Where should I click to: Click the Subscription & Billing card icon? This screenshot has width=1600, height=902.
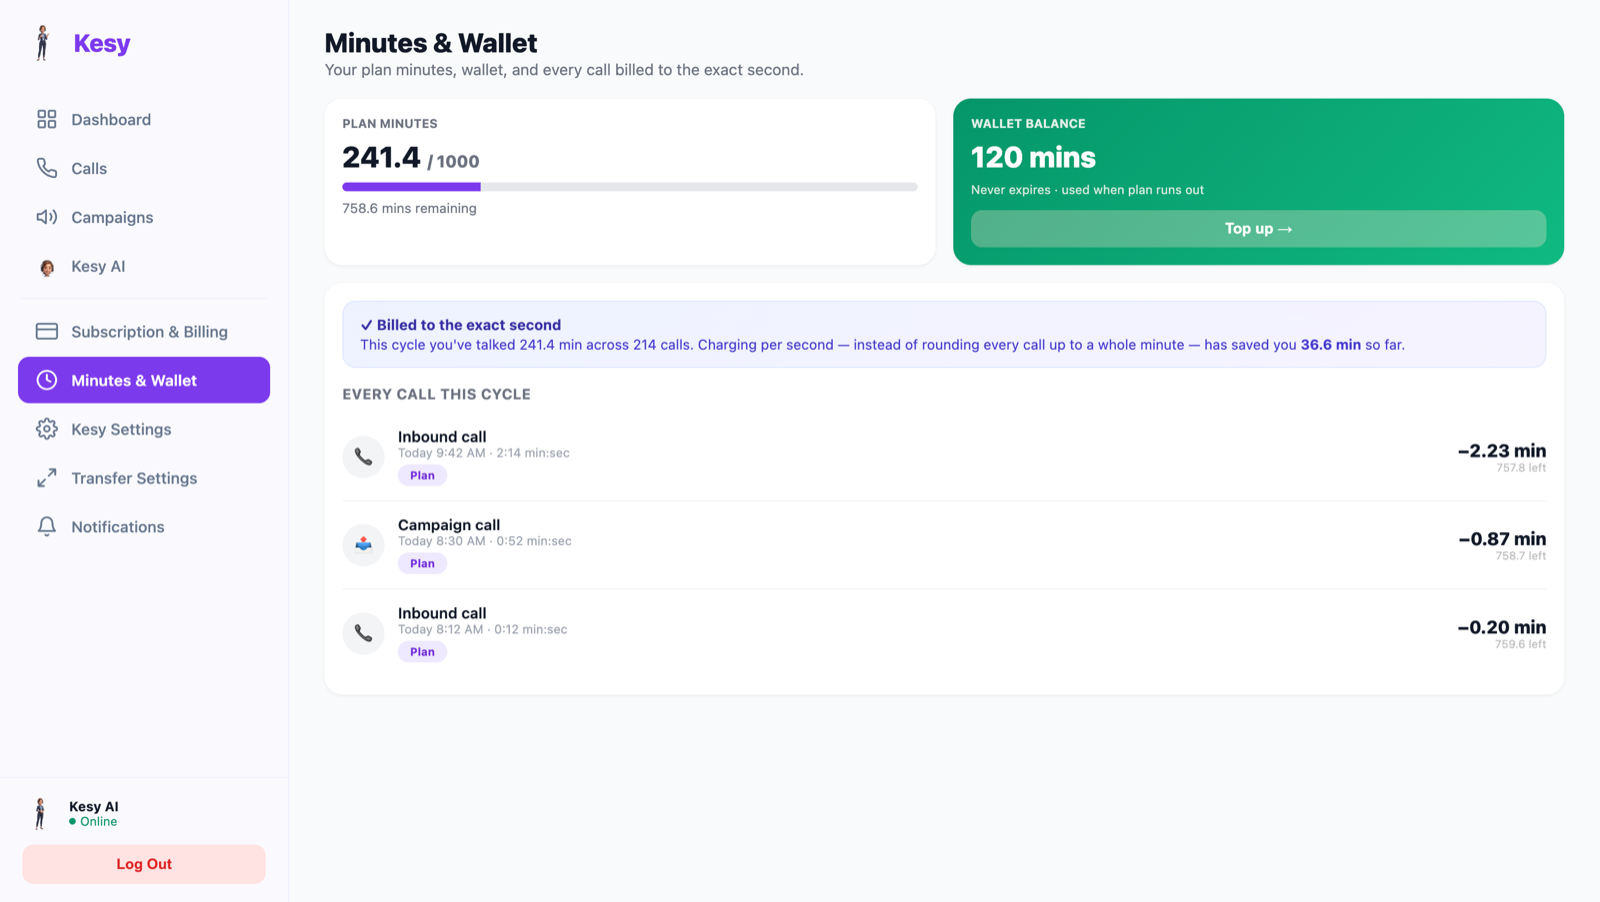[x=47, y=331]
